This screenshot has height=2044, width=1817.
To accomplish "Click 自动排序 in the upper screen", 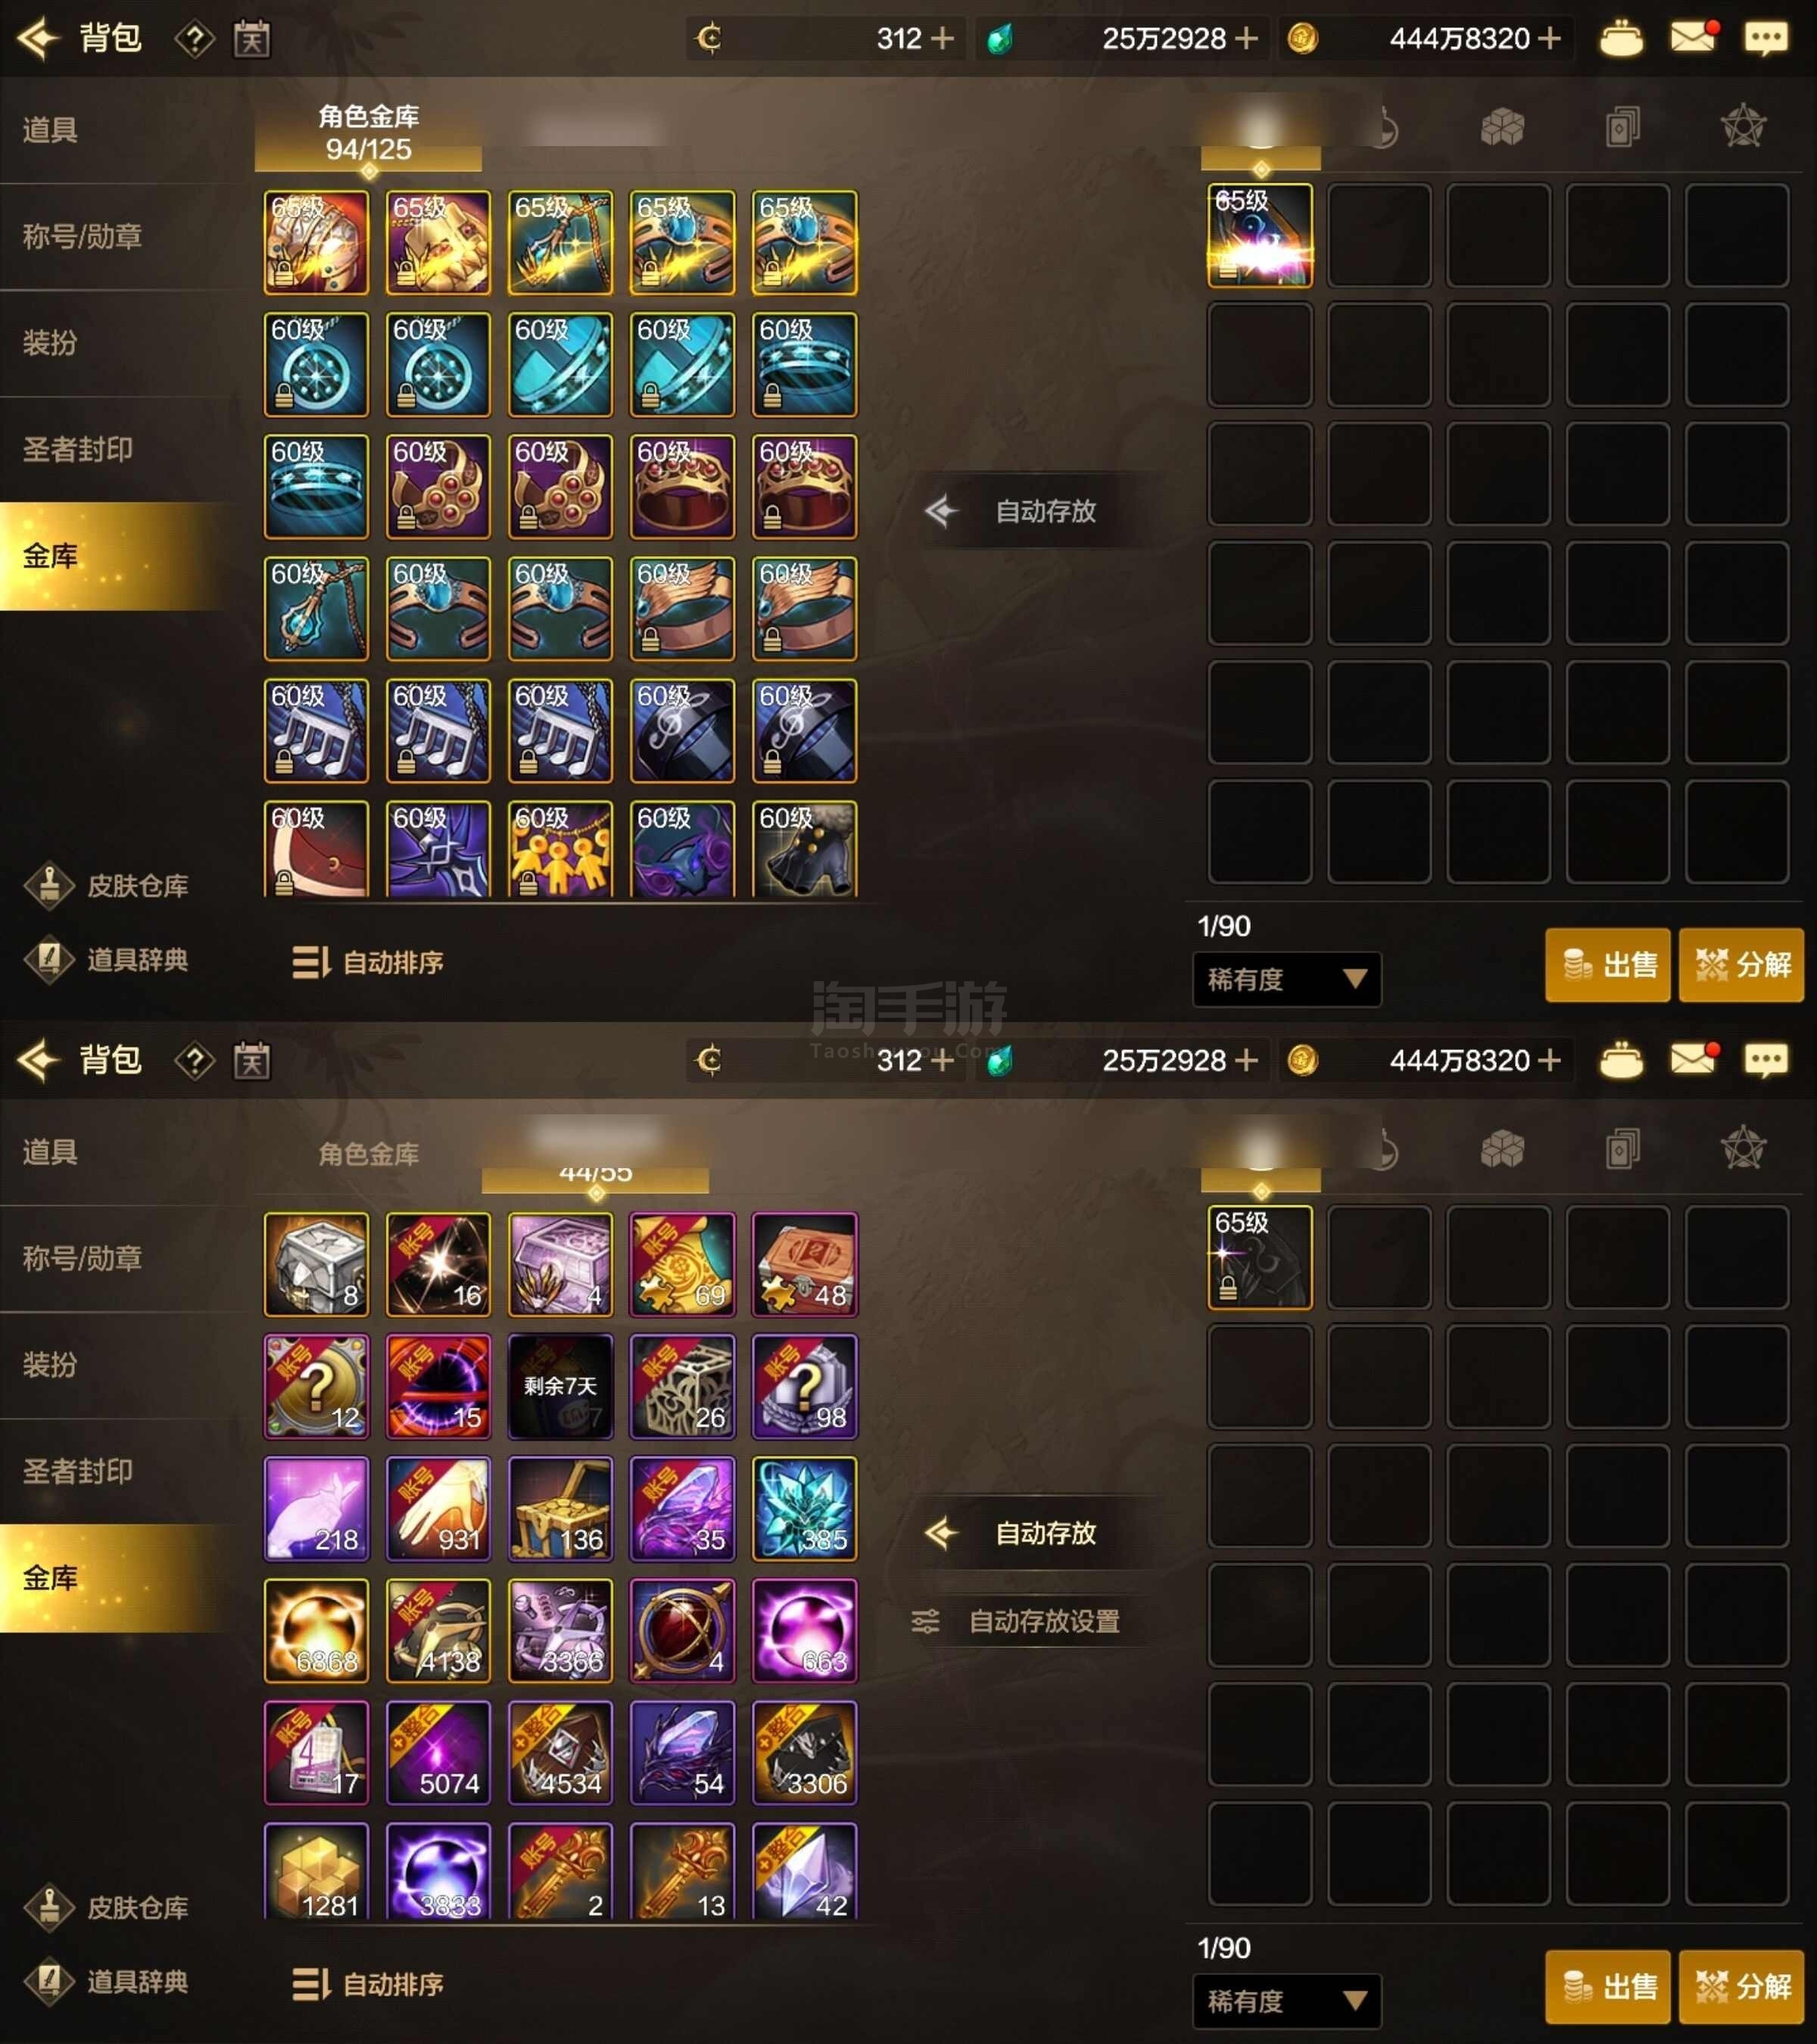I will point(367,962).
